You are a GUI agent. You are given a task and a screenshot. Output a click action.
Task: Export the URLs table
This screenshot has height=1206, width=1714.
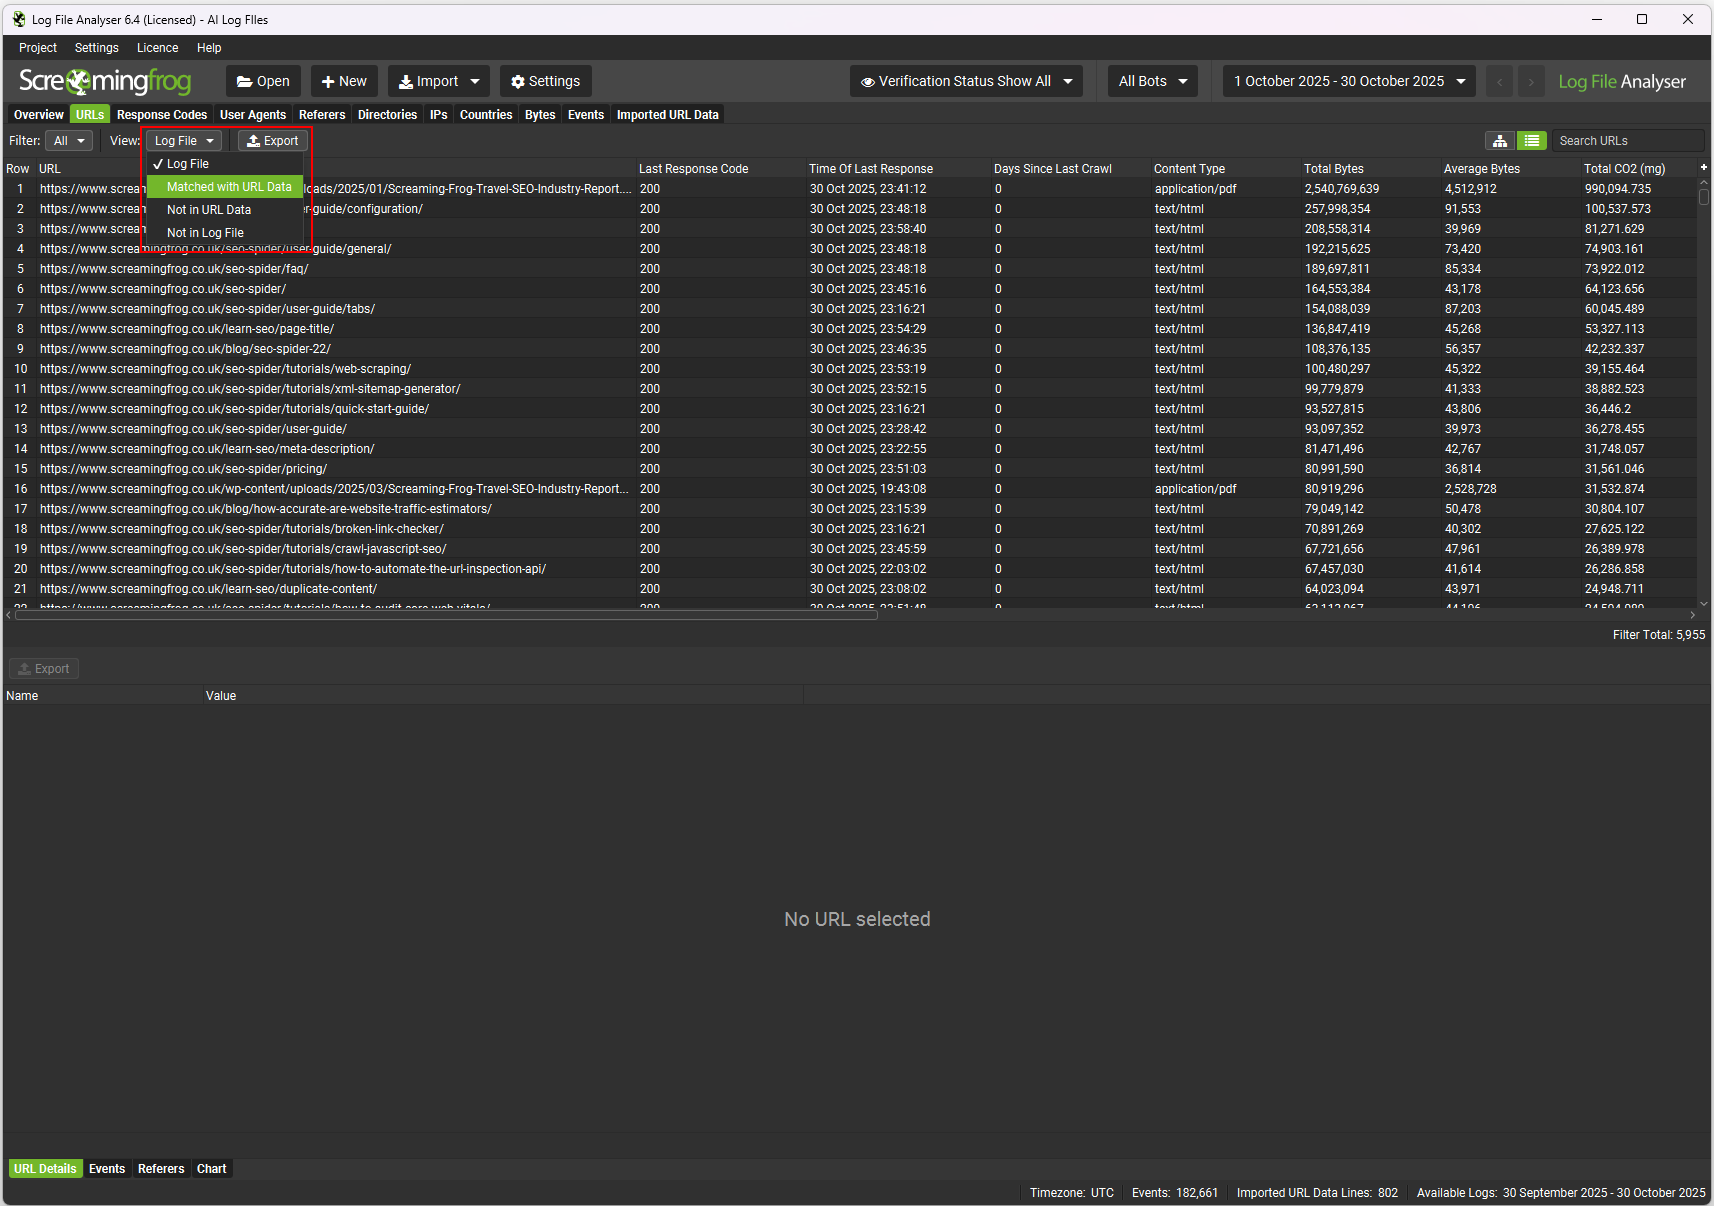click(273, 141)
